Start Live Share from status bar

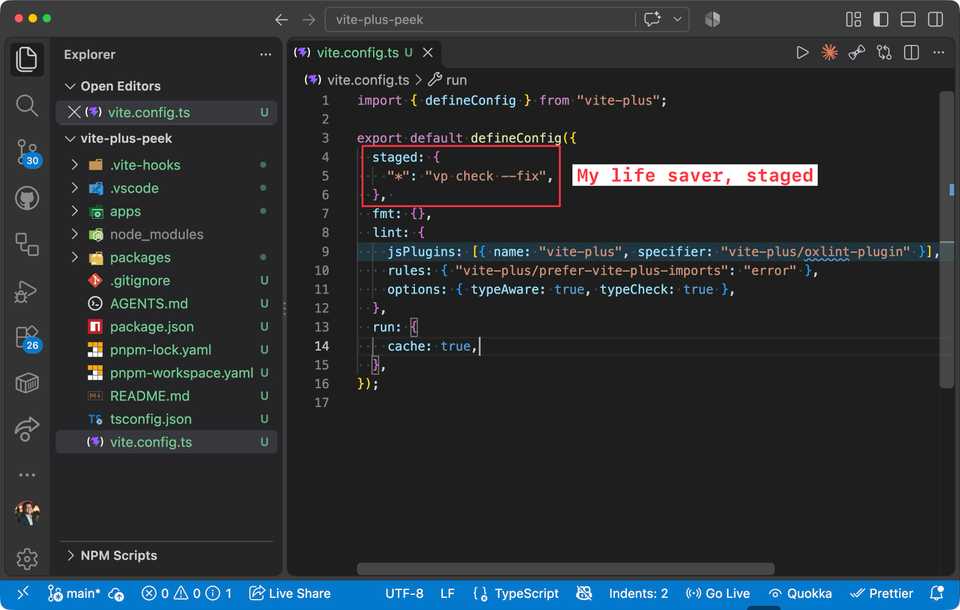pos(290,593)
